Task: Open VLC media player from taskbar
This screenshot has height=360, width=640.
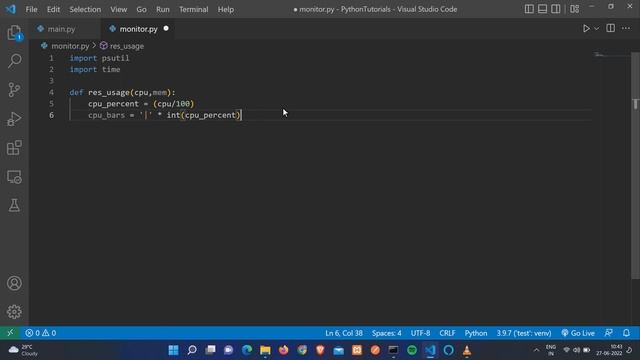Action: [x=467, y=350]
